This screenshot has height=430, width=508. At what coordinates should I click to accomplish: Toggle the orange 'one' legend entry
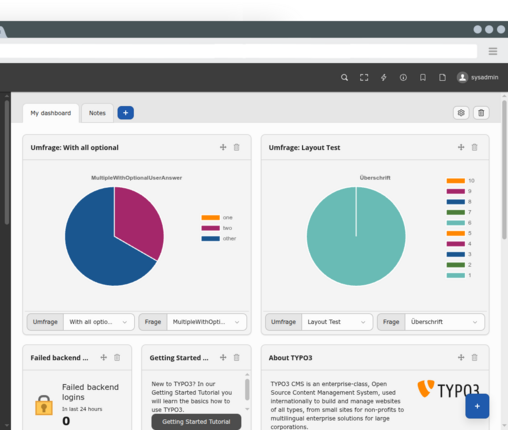218,217
